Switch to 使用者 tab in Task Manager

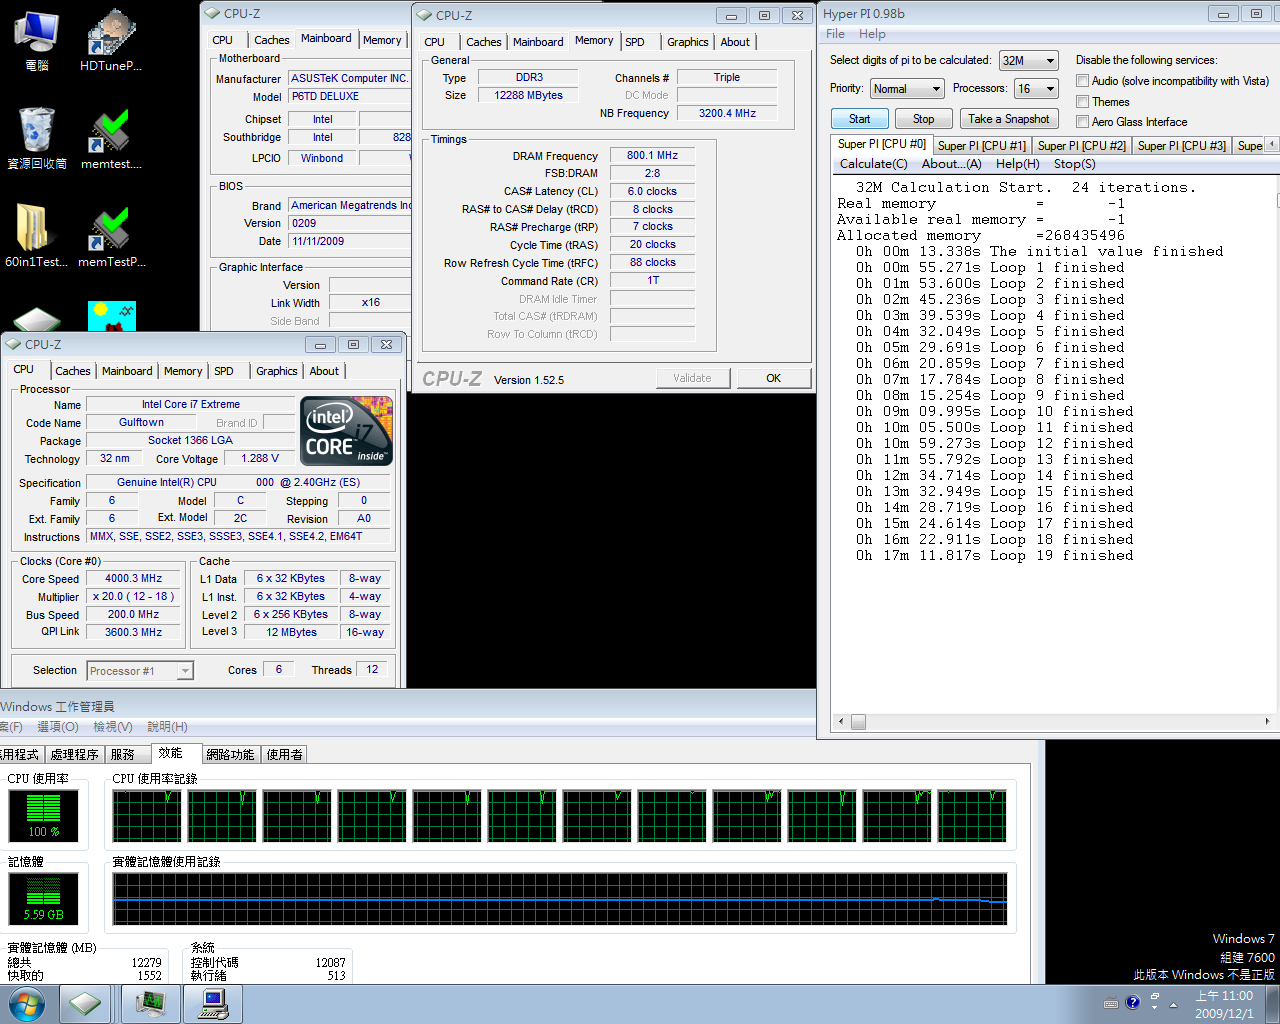[284, 755]
